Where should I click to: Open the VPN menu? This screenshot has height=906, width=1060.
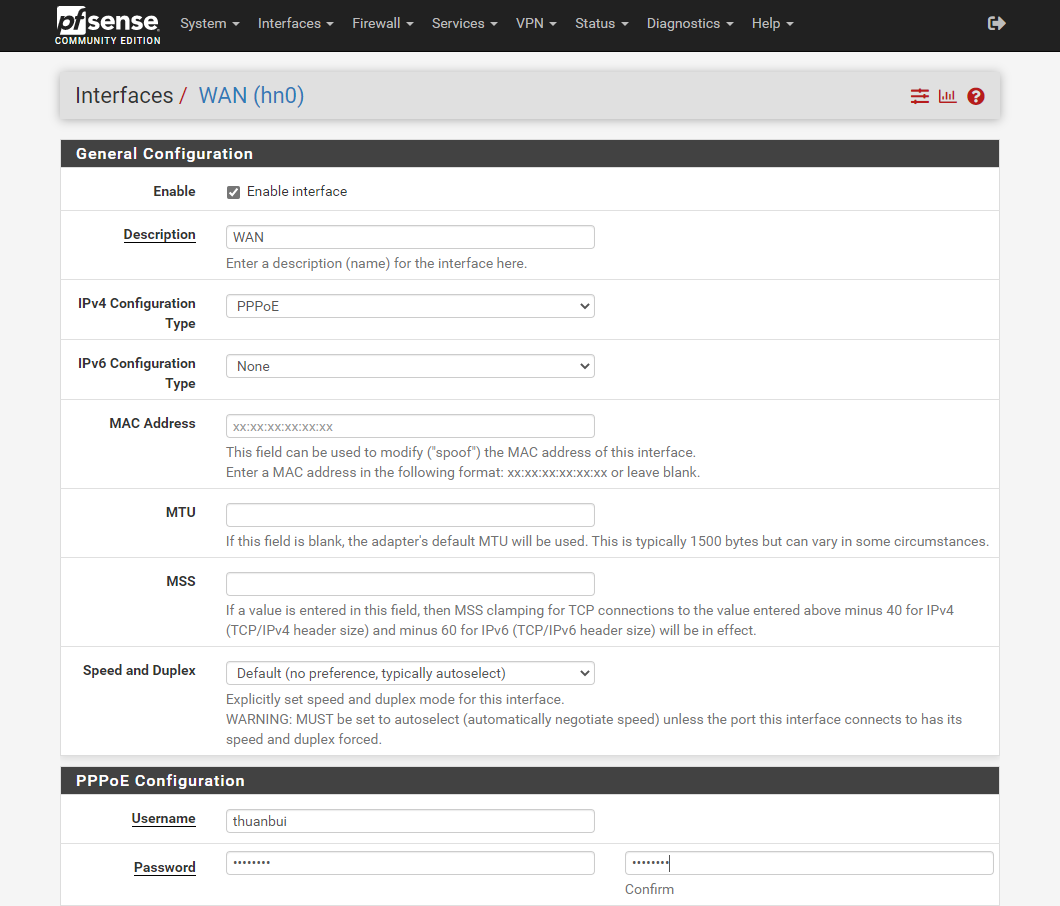536,23
